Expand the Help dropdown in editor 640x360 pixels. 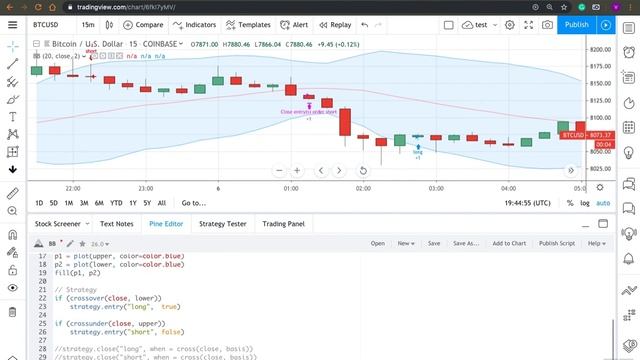(x=596, y=243)
